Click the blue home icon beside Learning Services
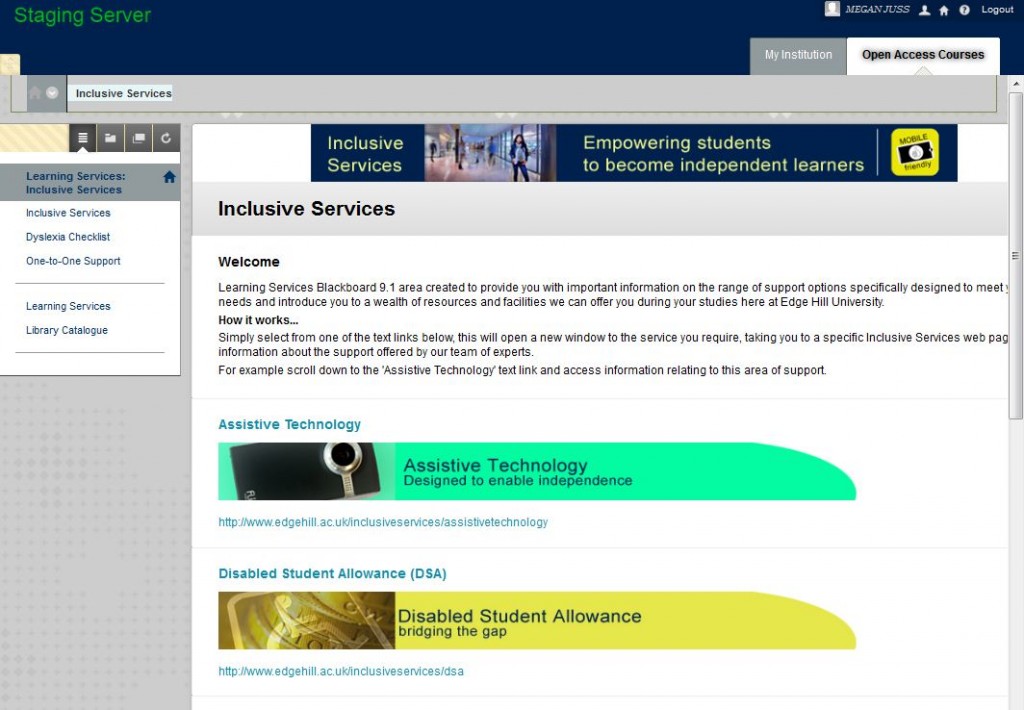The height and width of the screenshot is (710, 1024). pyautogui.click(x=169, y=177)
